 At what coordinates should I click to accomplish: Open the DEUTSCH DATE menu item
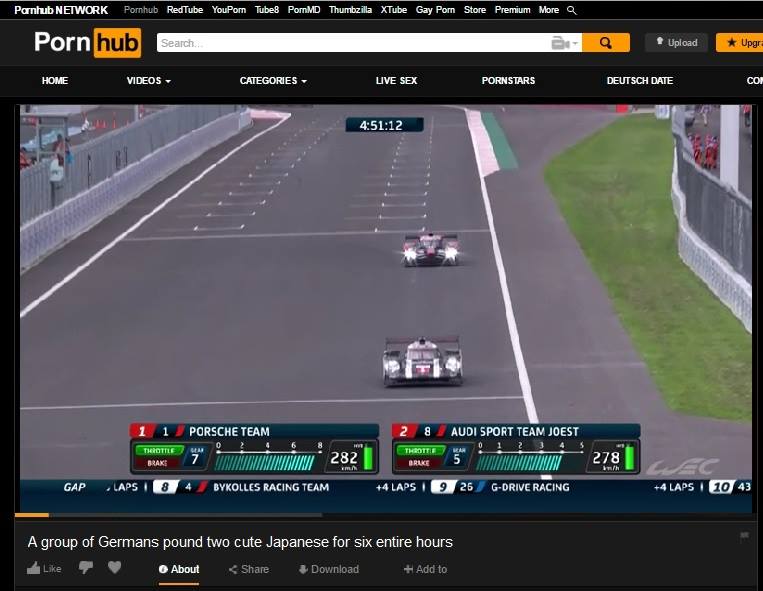639,81
